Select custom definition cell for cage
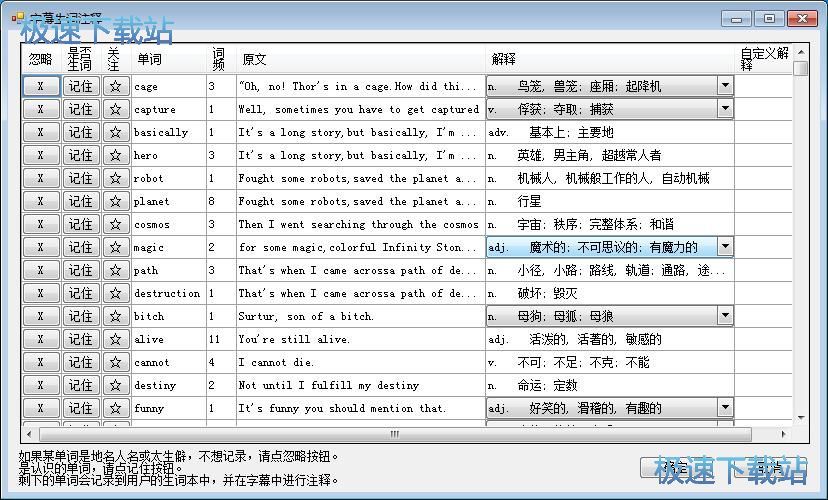828x500 pixels. pyautogui.click(x=764, y=86)
